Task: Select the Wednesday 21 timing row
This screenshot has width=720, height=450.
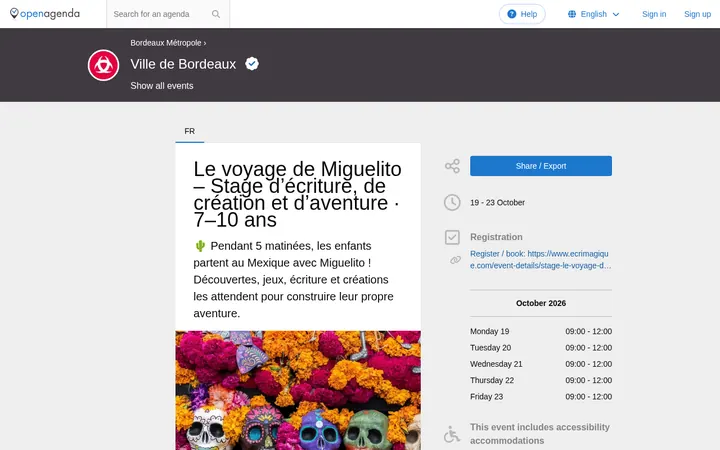Action: tap(540, 364)
